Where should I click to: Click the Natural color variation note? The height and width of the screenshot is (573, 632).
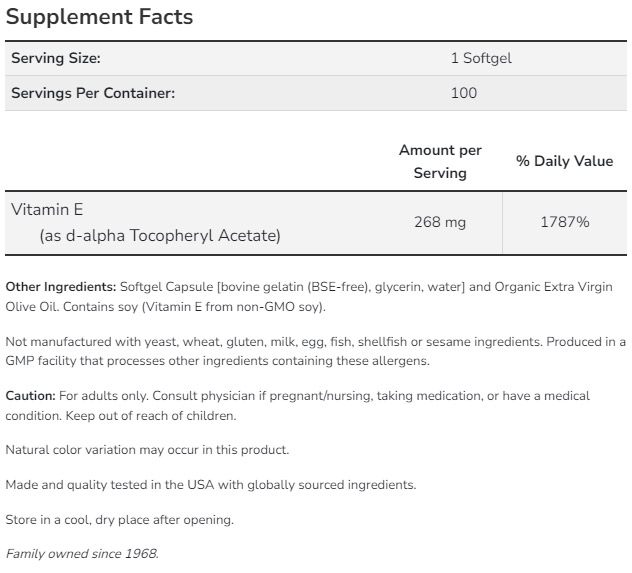147,450
